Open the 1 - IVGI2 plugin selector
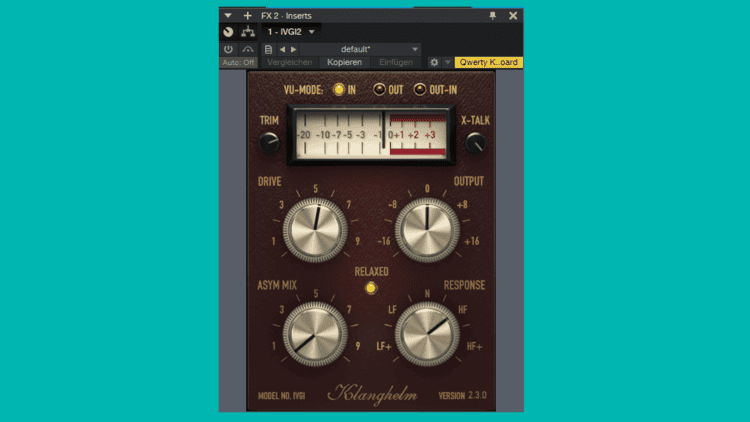The width and height of the screenshot is (750, 422). (x=291, y=32)
